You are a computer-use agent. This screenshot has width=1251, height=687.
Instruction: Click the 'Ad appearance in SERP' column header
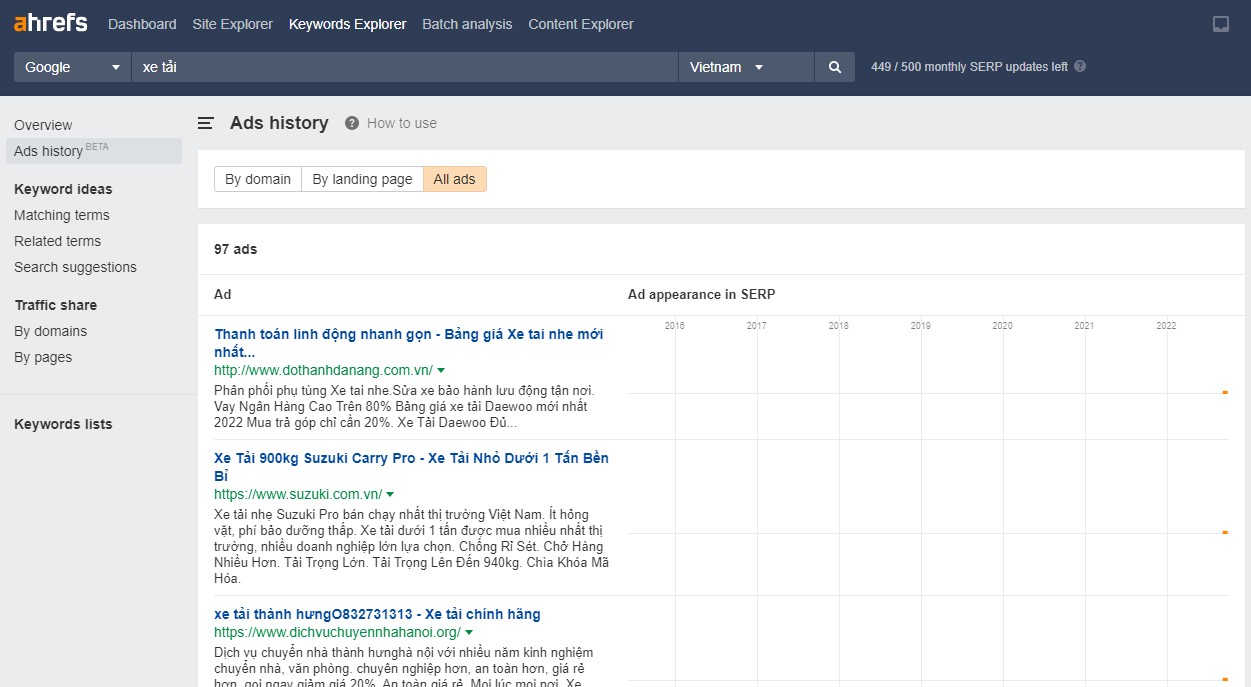[701, 294]
